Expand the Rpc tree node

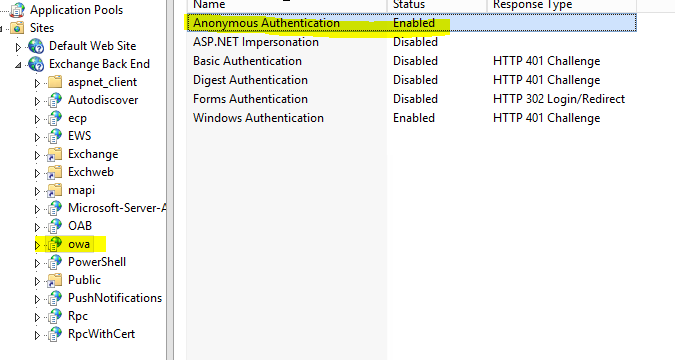pos(37,318)
